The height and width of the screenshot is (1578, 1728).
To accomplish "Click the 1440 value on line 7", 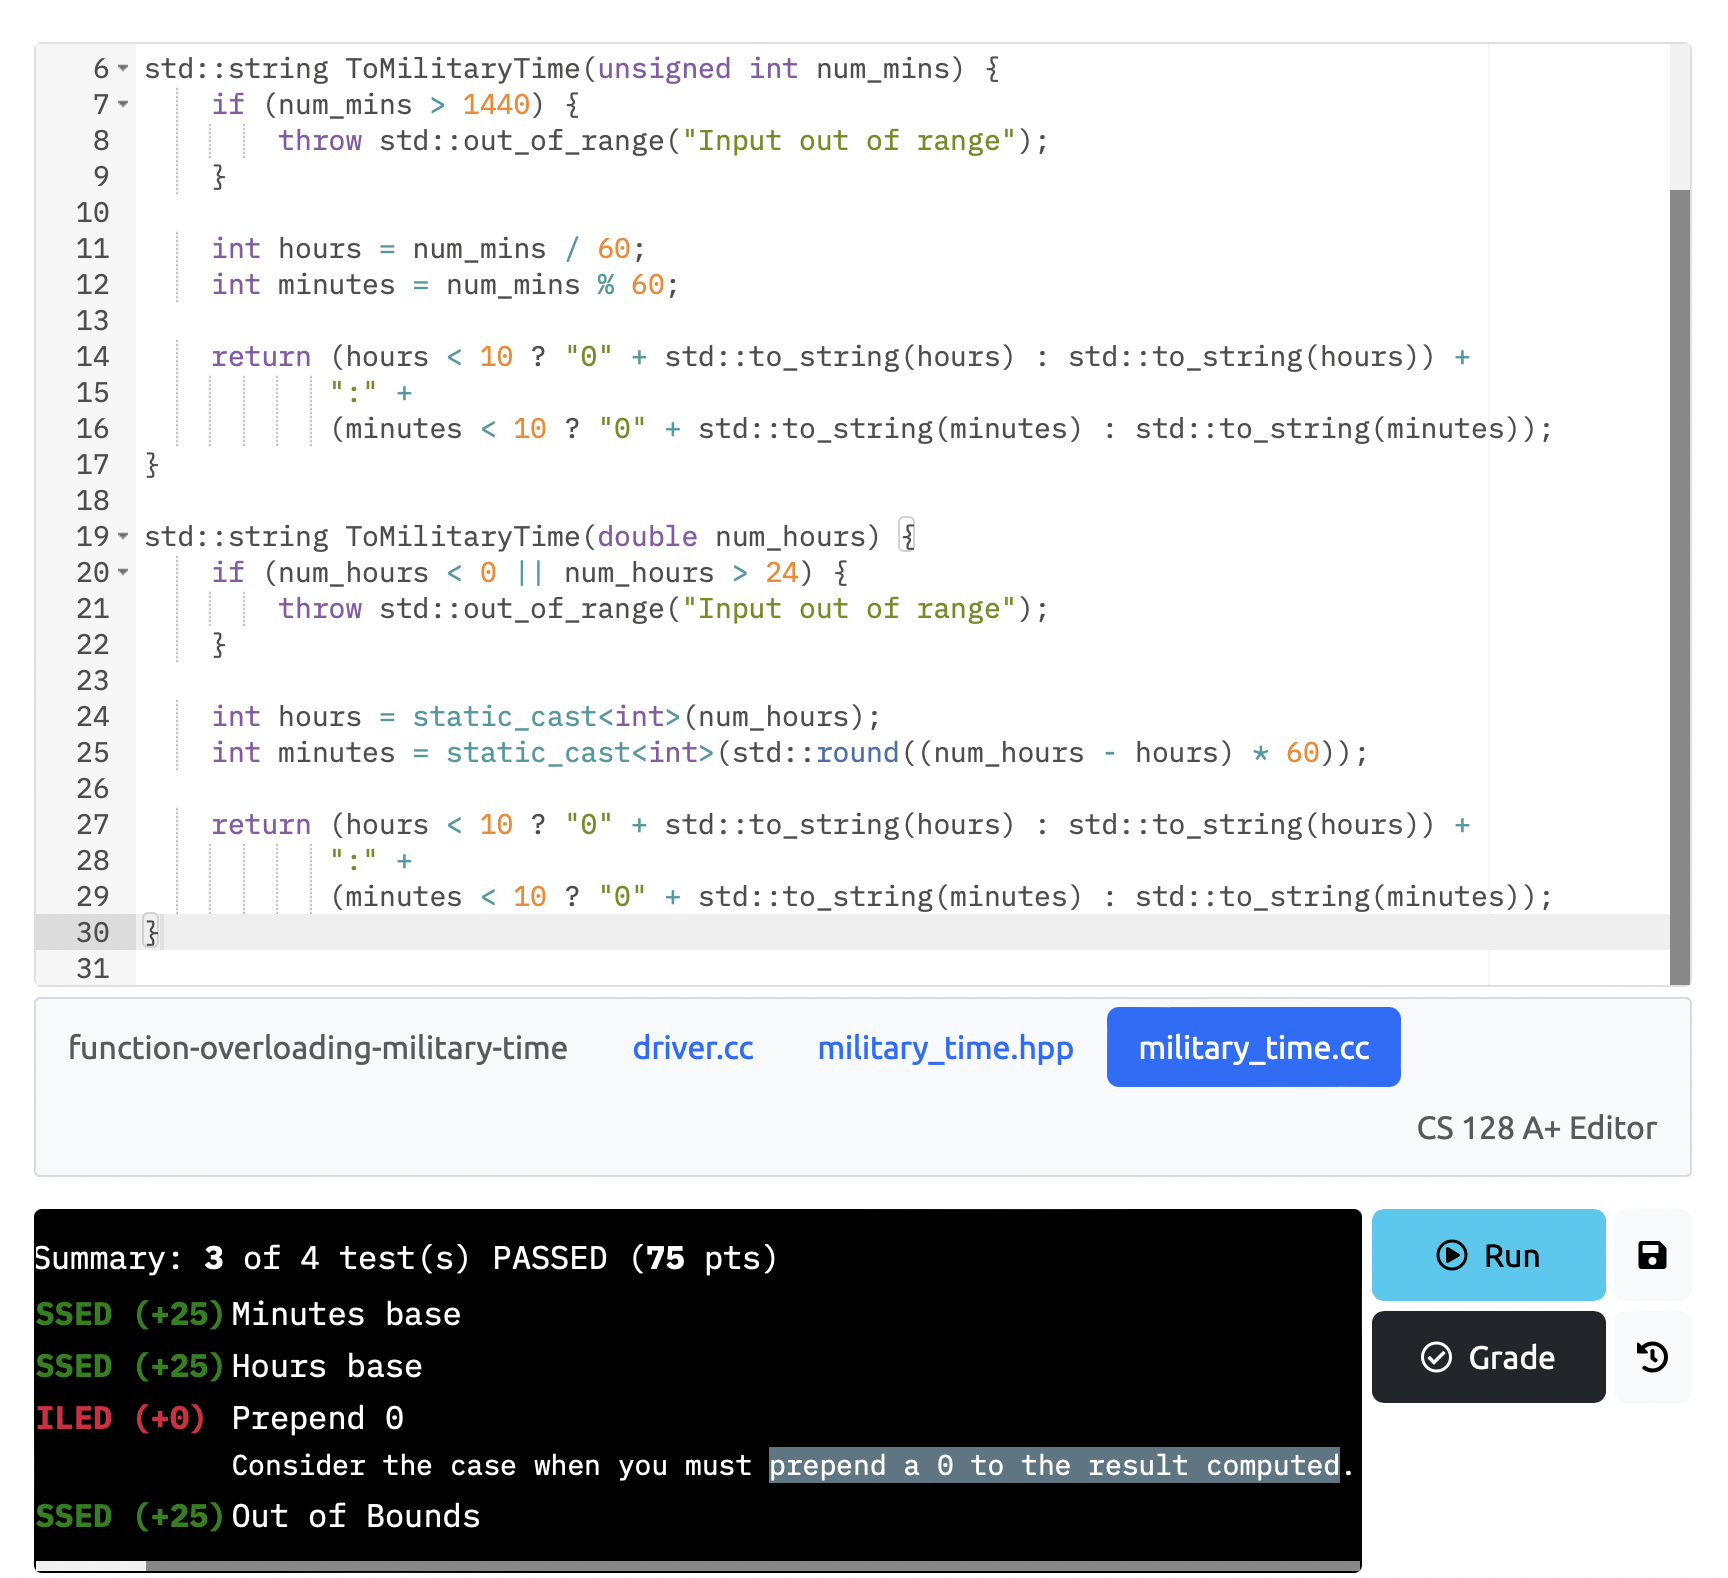I will point(496,104).
